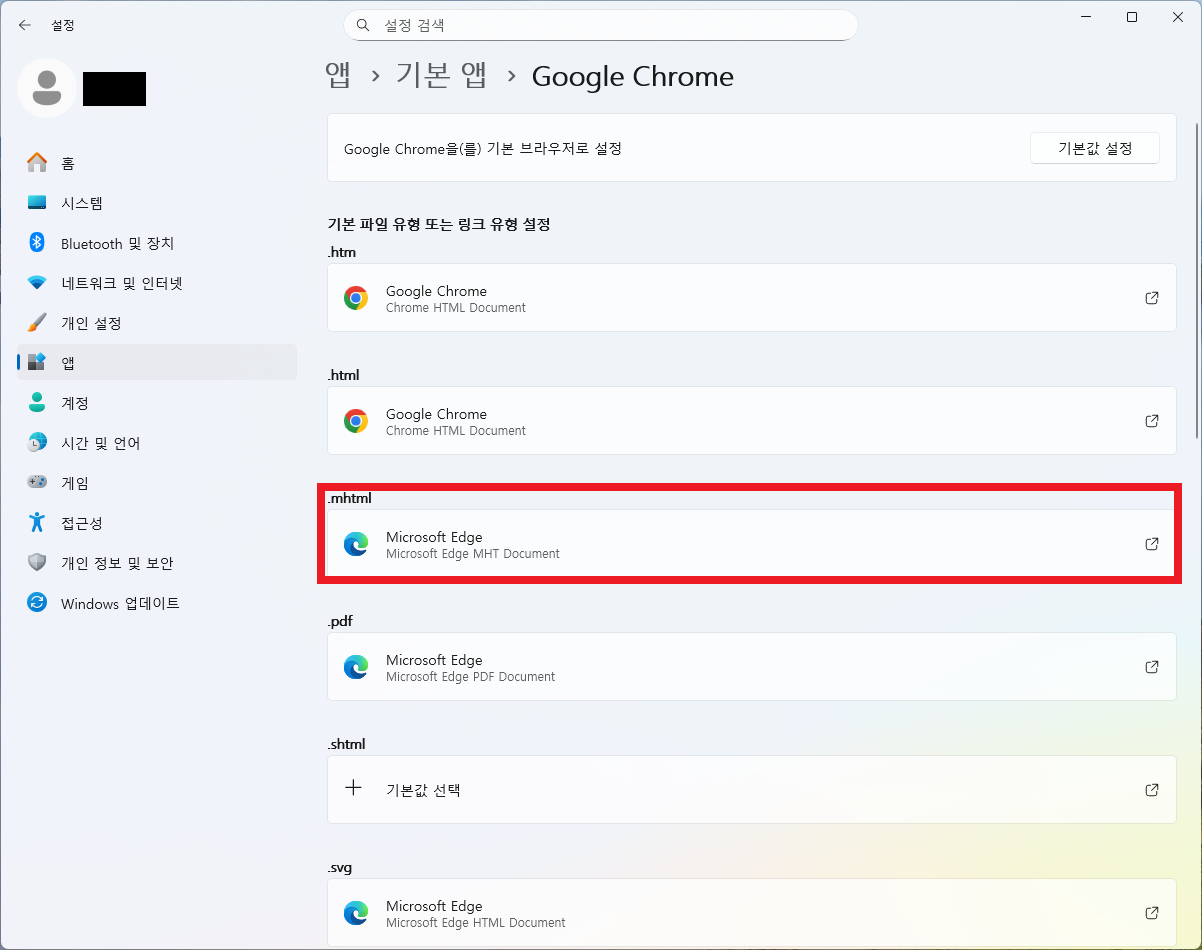Click the personalization paintbrush icon

(37, 323)
